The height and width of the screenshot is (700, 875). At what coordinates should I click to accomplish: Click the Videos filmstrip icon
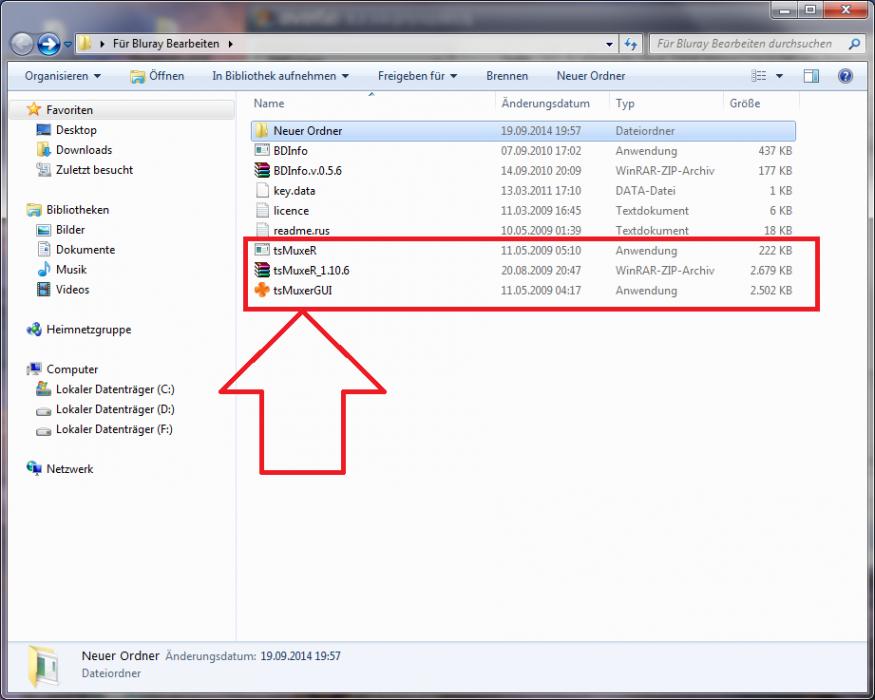coord(44,289)
